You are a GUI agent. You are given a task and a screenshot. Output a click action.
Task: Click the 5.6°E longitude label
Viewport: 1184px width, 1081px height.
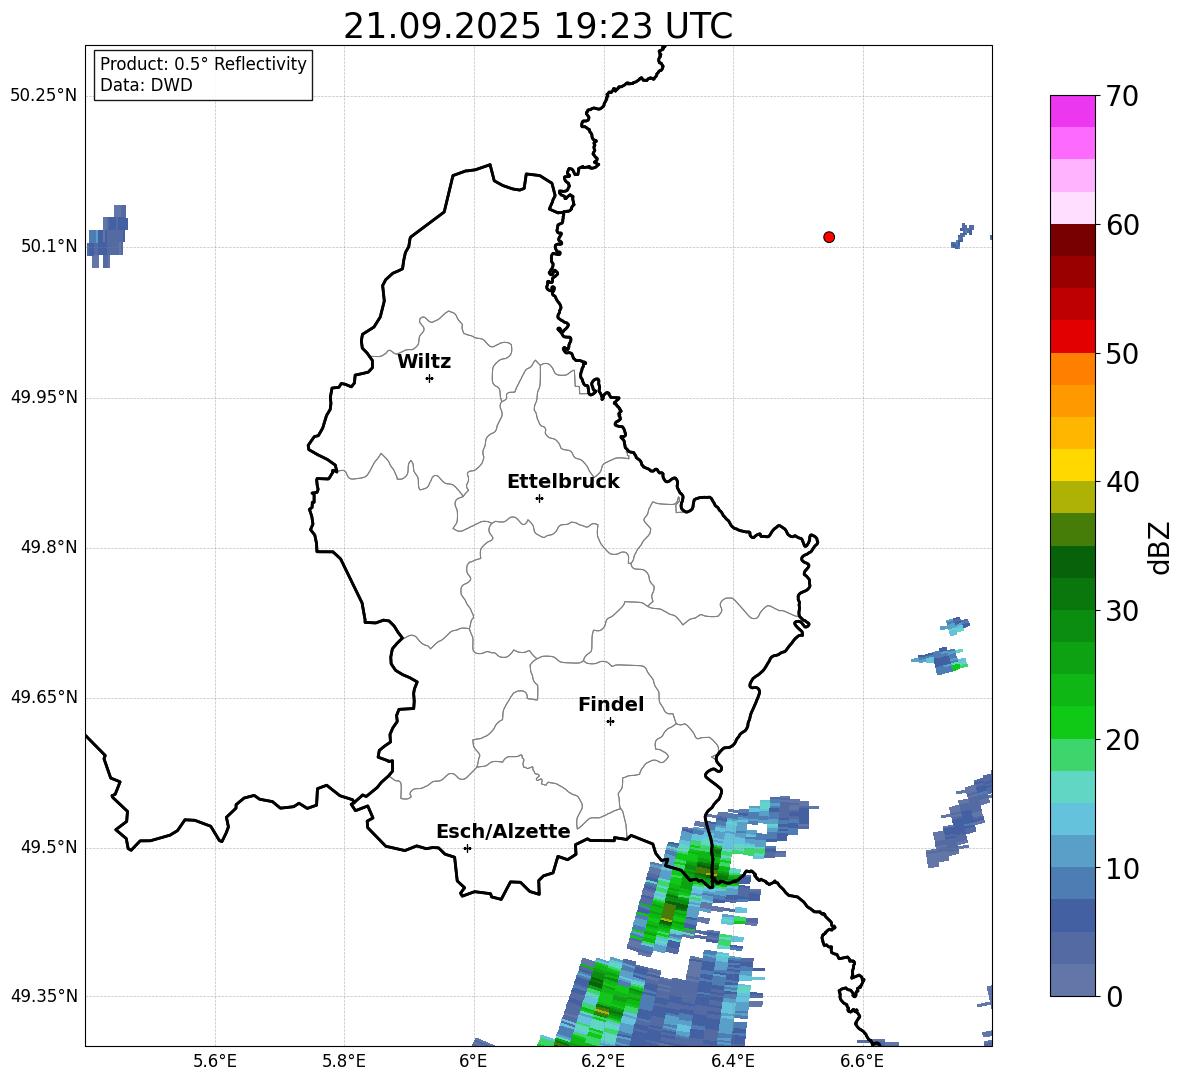coord(215,1061)
